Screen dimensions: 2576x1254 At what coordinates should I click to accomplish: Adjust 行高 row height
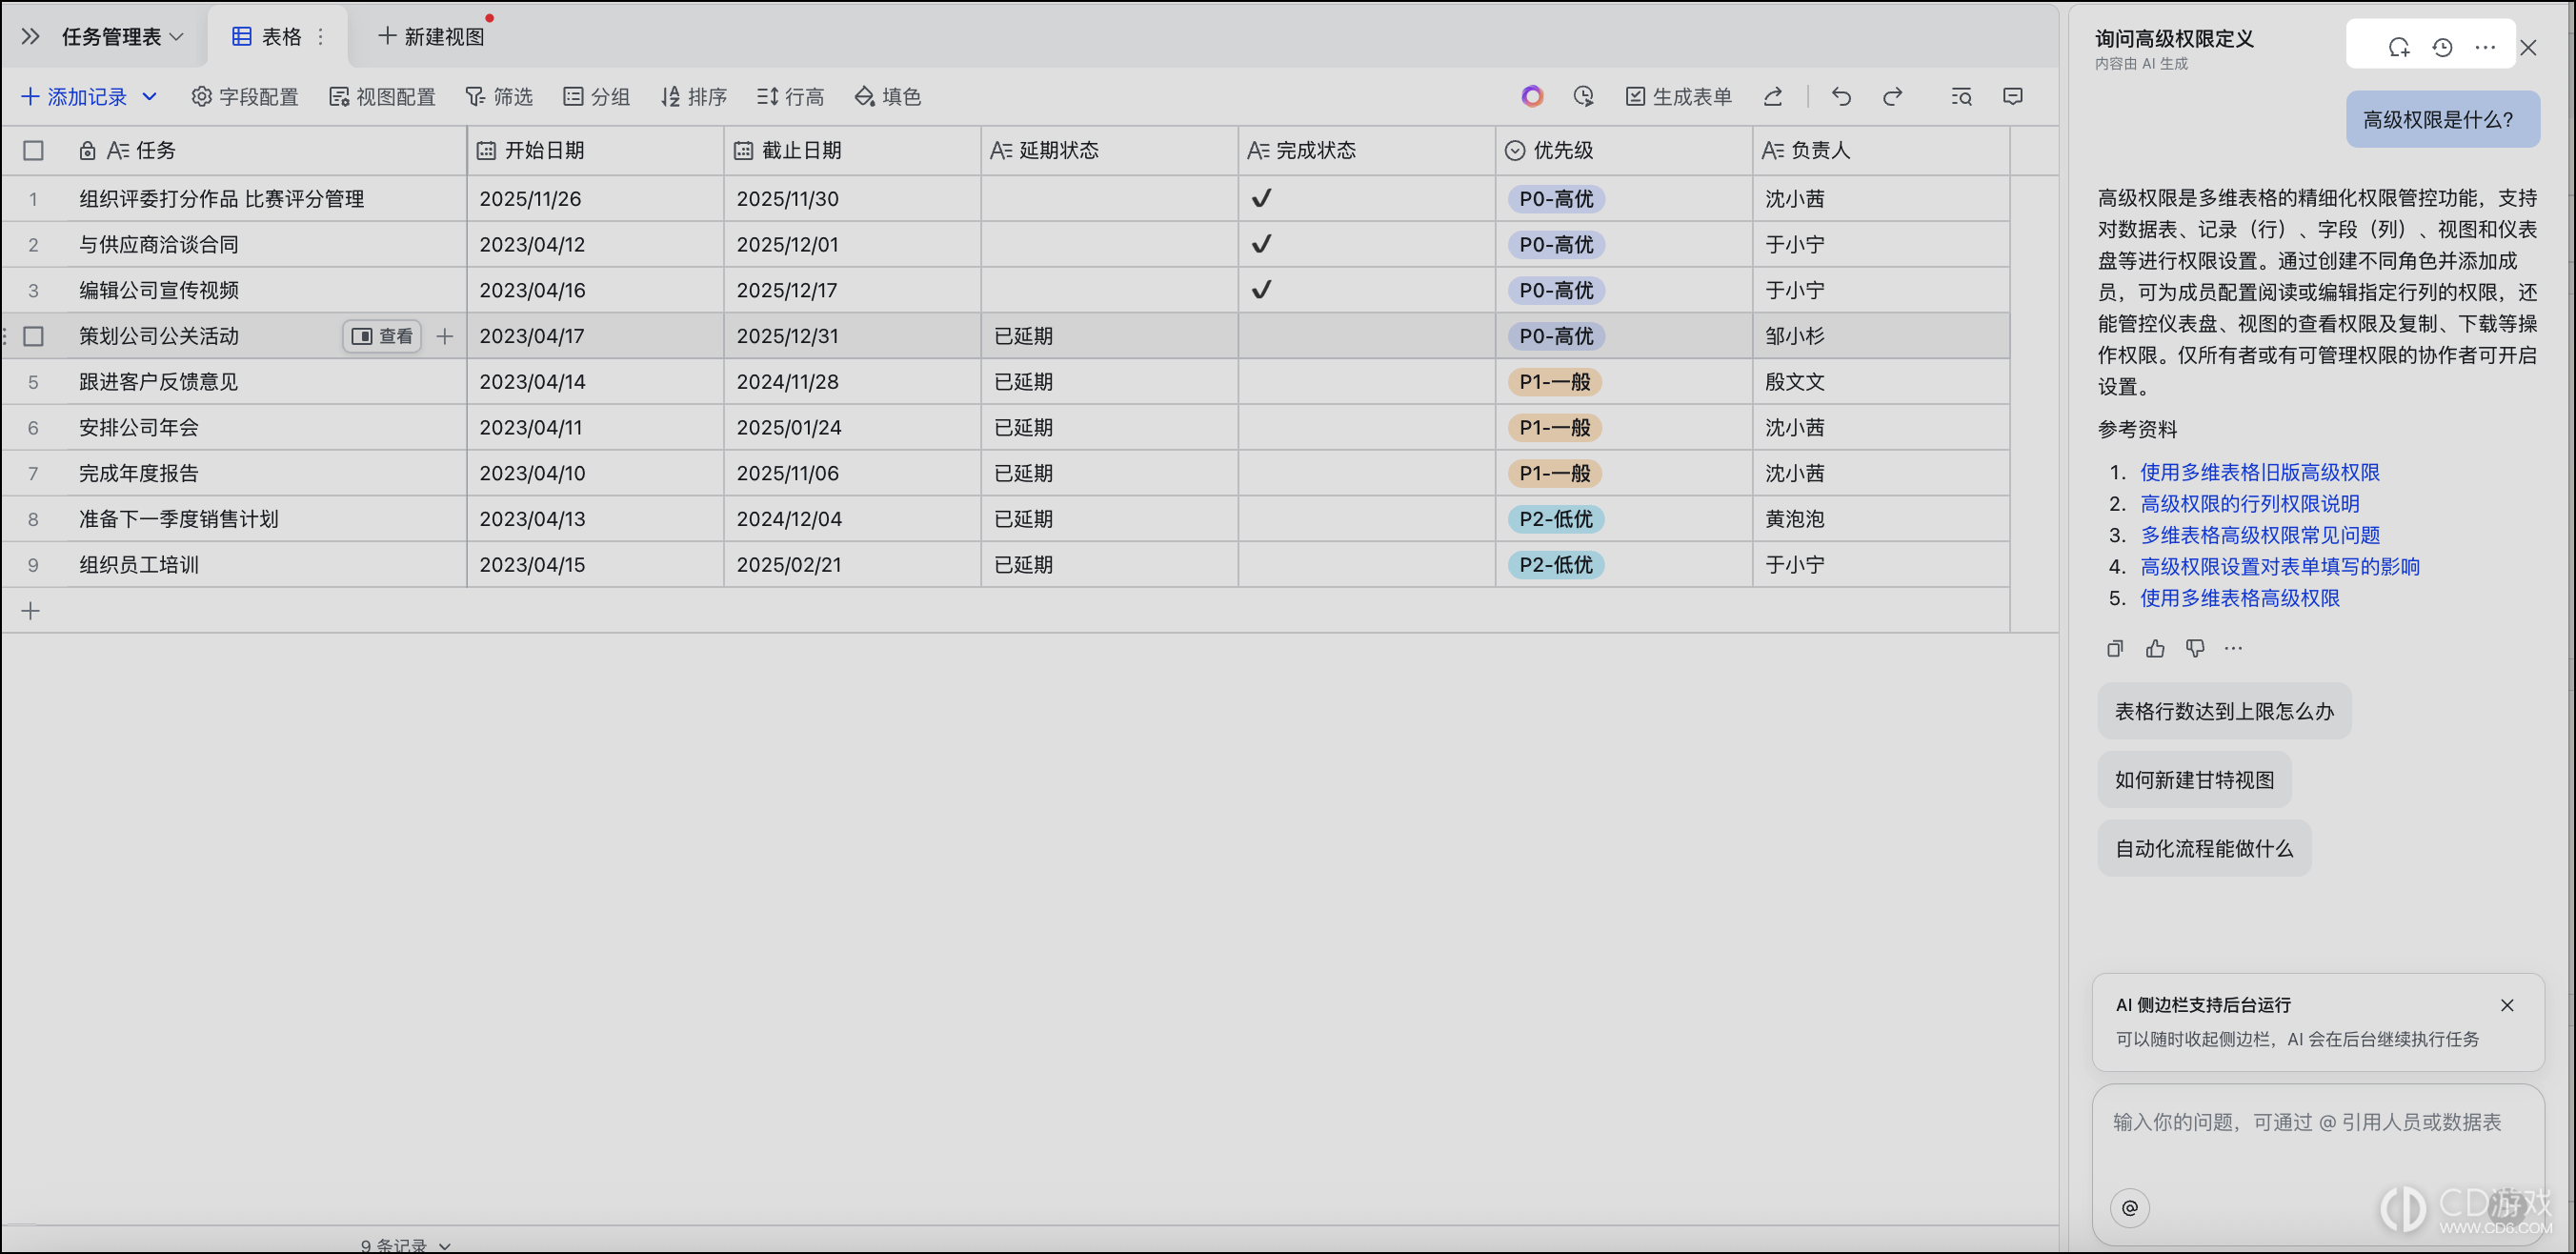click(790, 97)
